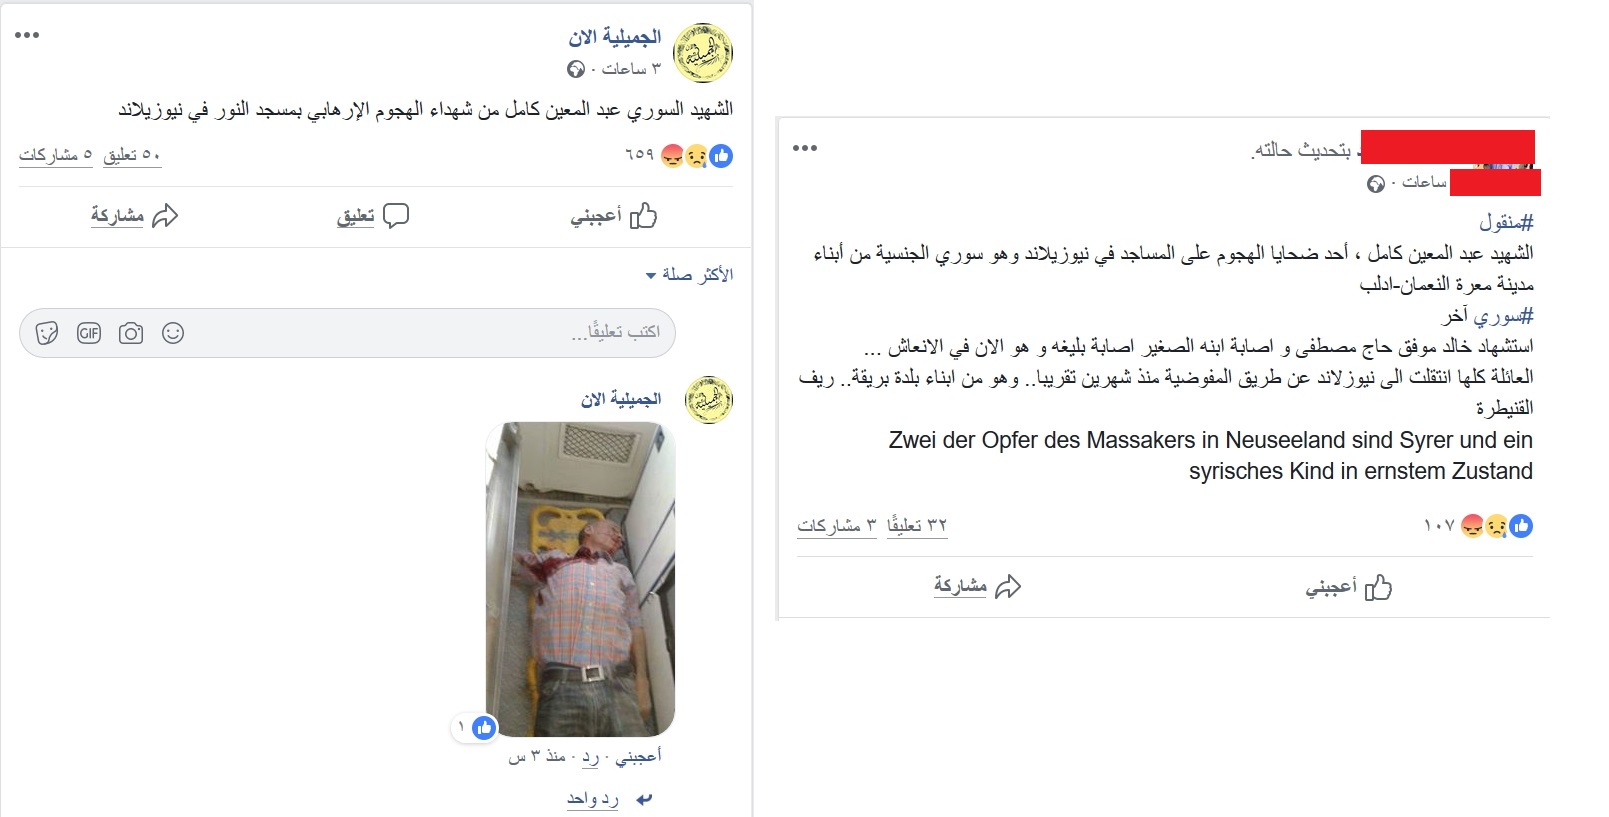Like the right post using أعجبني thumb button
Screen dimensions: 1609x817
click(1349, 587)
